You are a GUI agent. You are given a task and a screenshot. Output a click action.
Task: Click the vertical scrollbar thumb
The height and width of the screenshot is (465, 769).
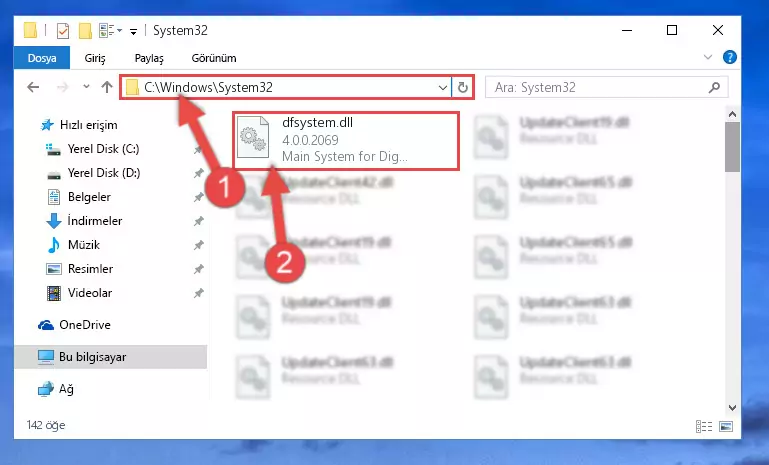(732, 147)
